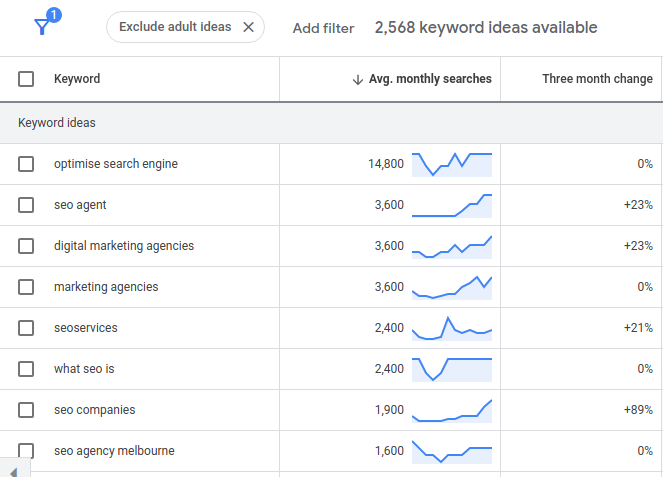Sort by the Keyword column header
Viewport: 663px width, 477px height.
click(77, 79)
